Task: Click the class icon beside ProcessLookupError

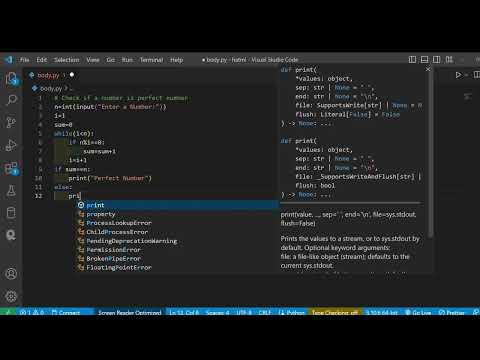Action: coord(81,223)
